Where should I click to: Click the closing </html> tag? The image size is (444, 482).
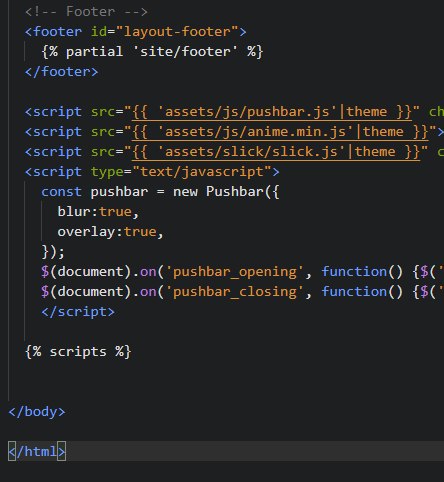(x=37, y=452)
